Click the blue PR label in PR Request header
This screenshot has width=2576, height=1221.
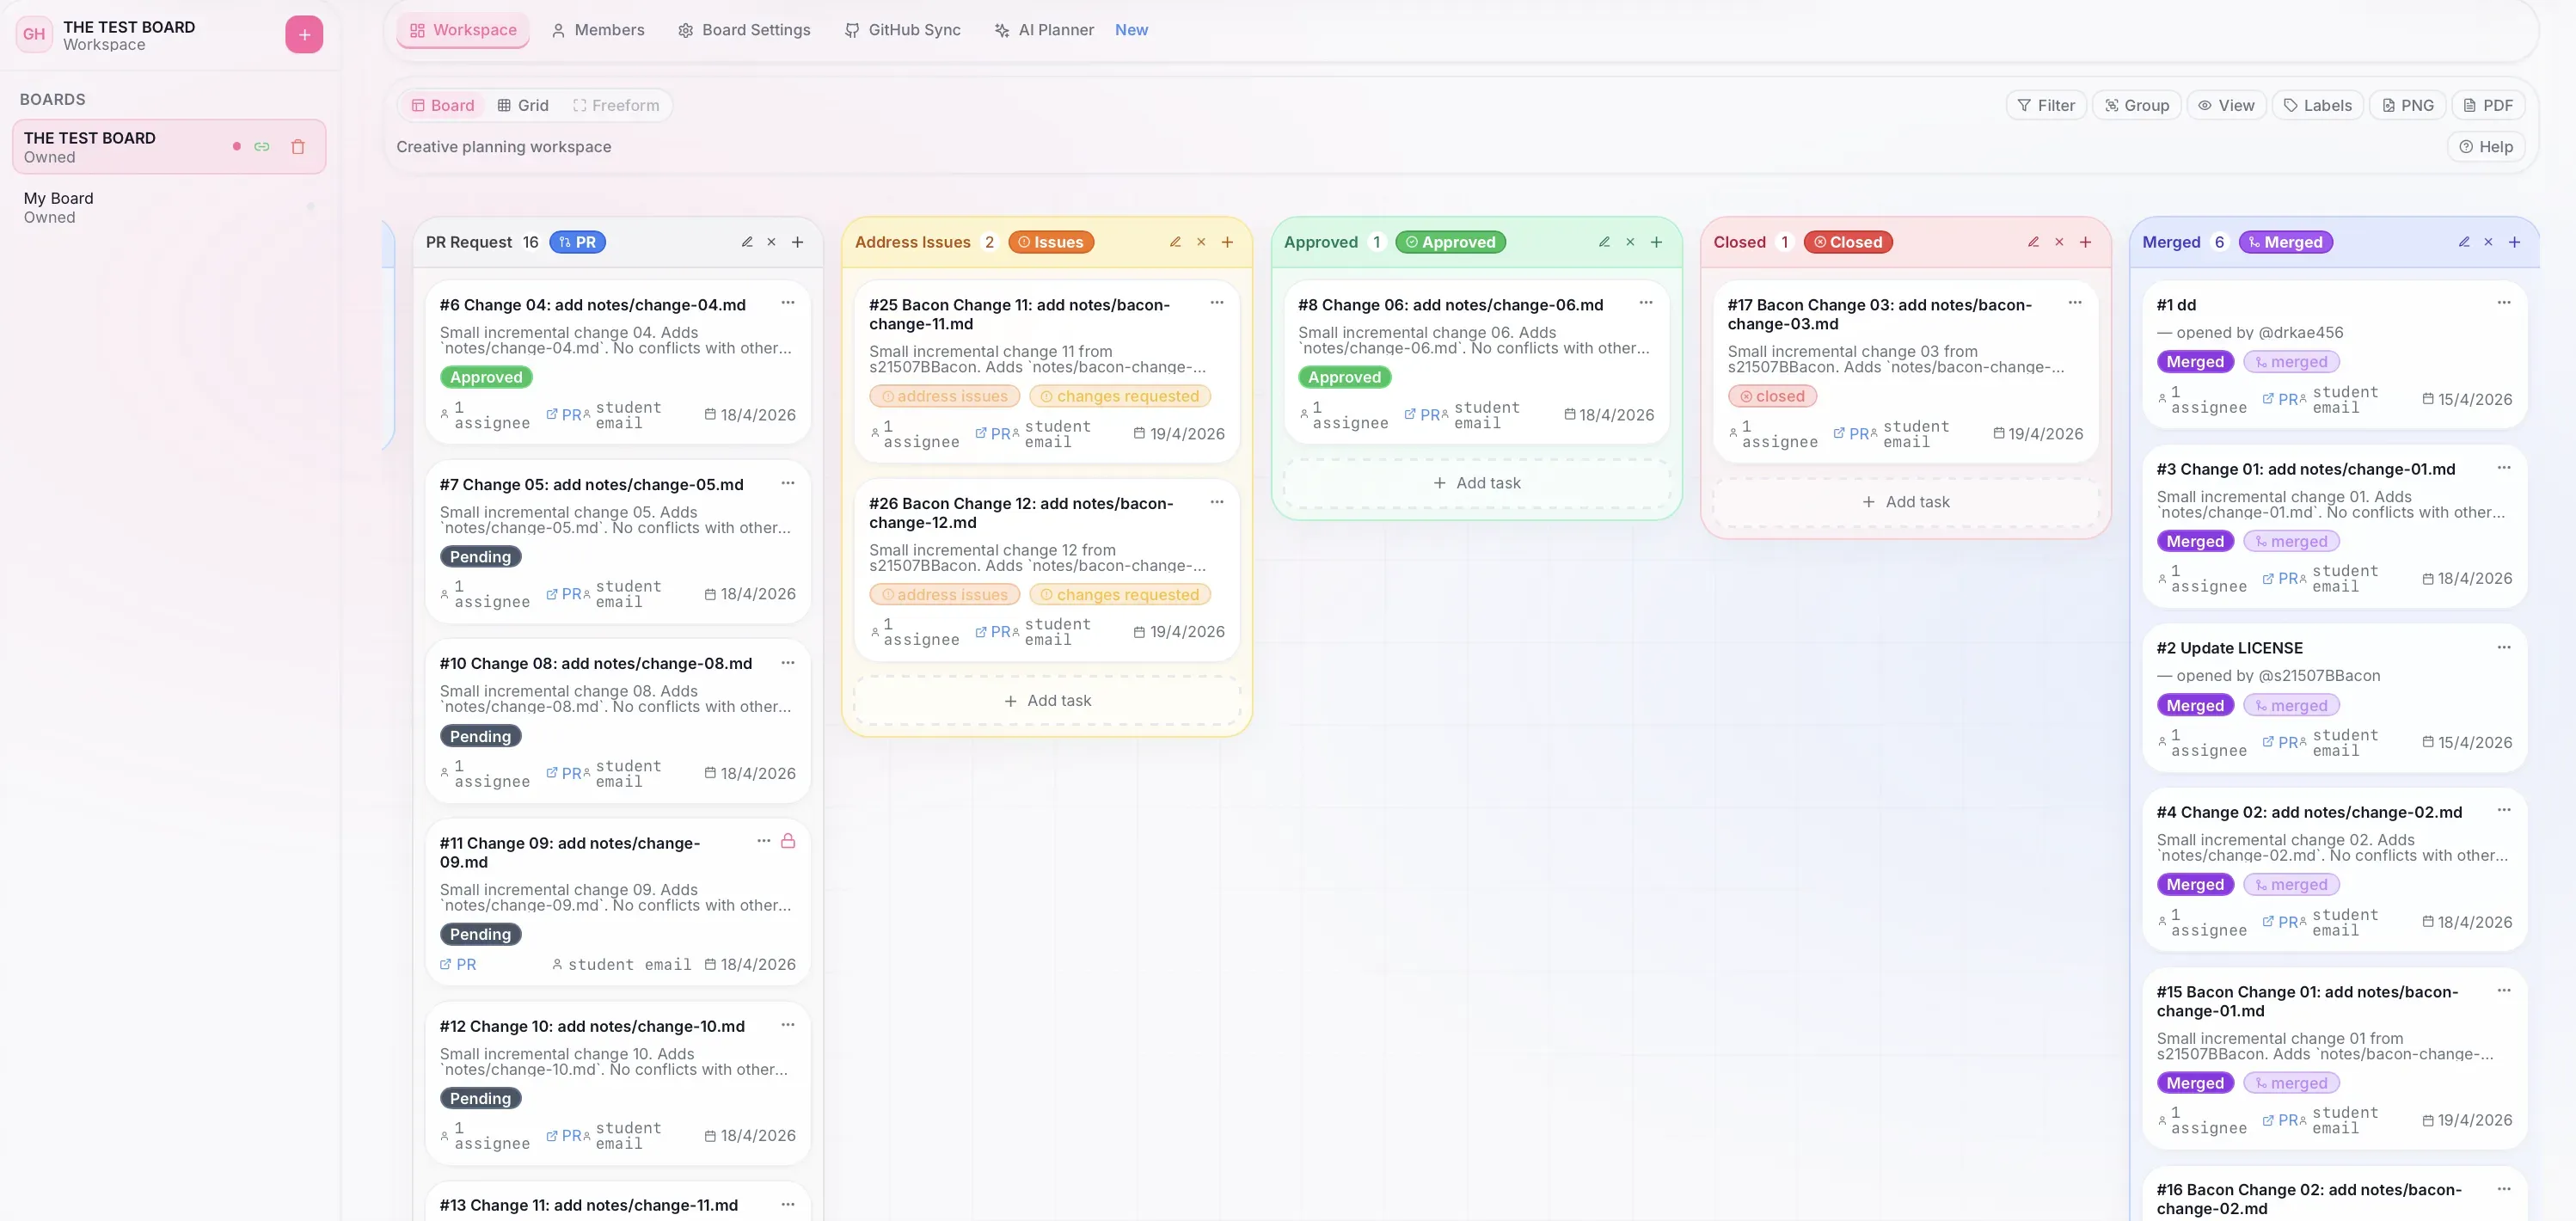click(577, 242)
